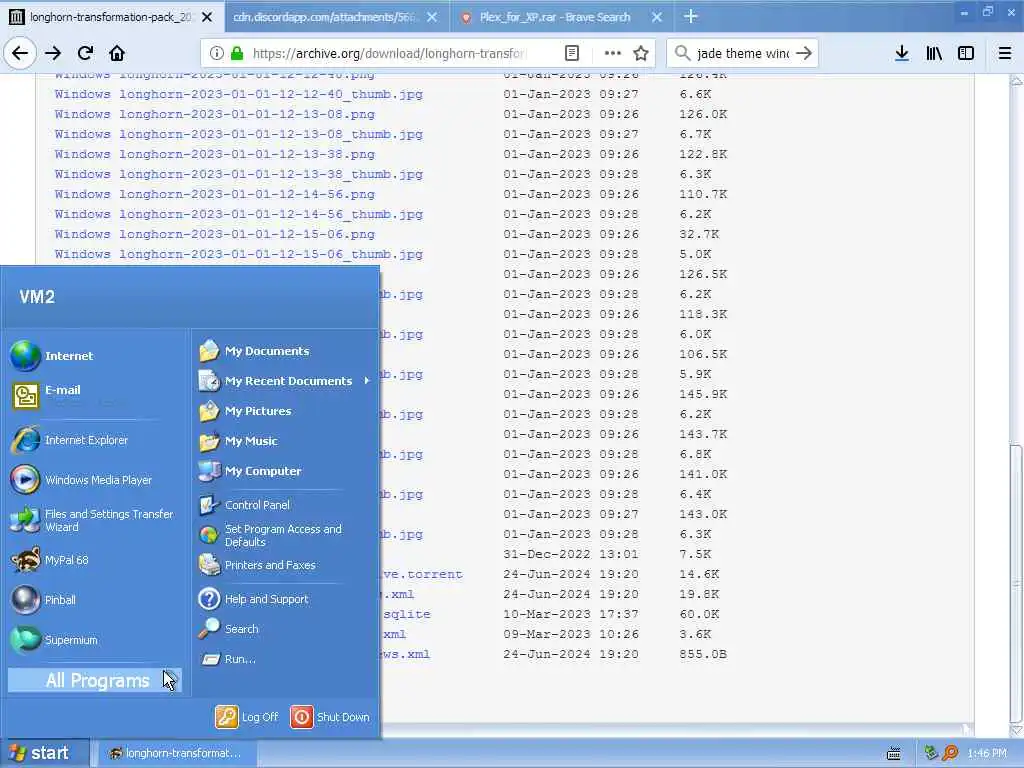This screenshot has width=1024, height=768.
Task: Toggle the sidebar icon
Action: (x=966, y=54)
